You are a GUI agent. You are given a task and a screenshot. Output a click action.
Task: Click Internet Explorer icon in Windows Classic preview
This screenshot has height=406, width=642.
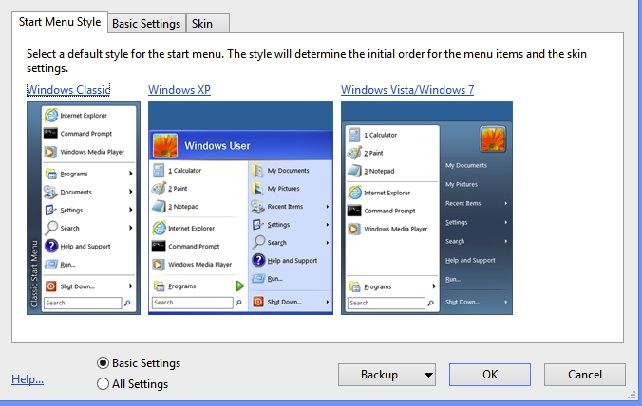(51, 115)
